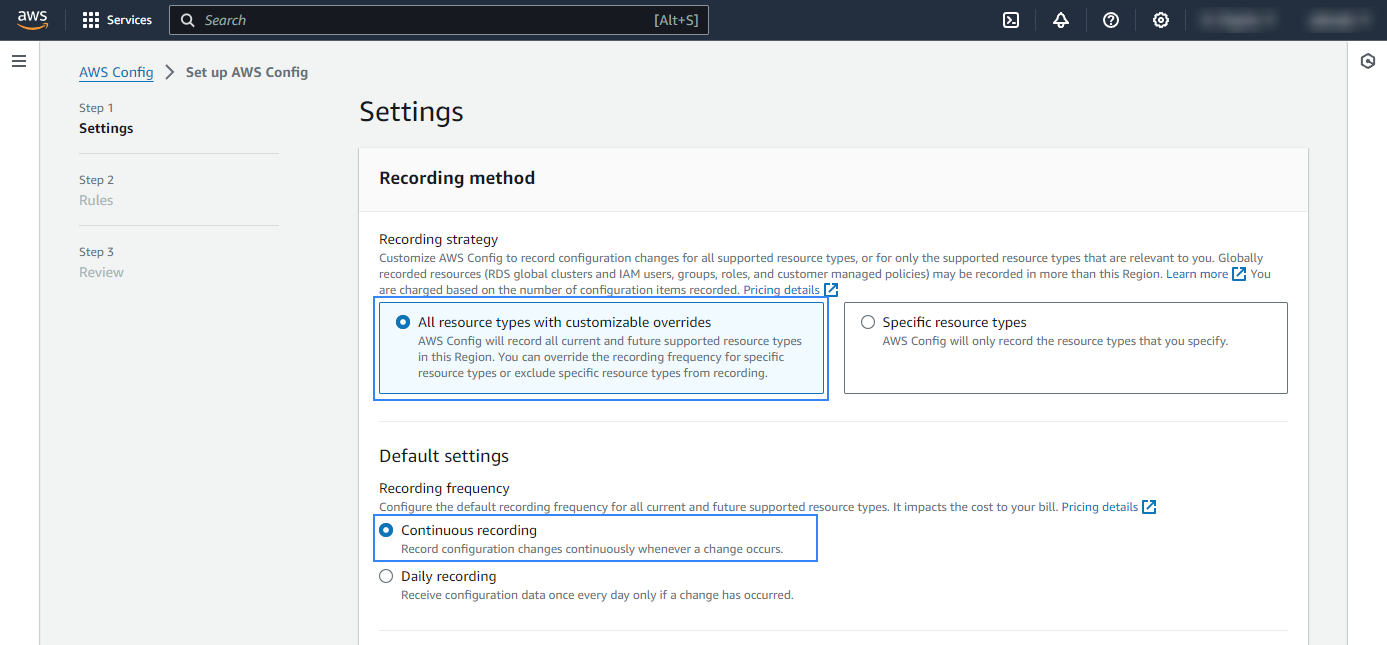This screenshot has height=645, width=1387.
Task: Open the notifications bell
Action: (x=1061, y=20)
